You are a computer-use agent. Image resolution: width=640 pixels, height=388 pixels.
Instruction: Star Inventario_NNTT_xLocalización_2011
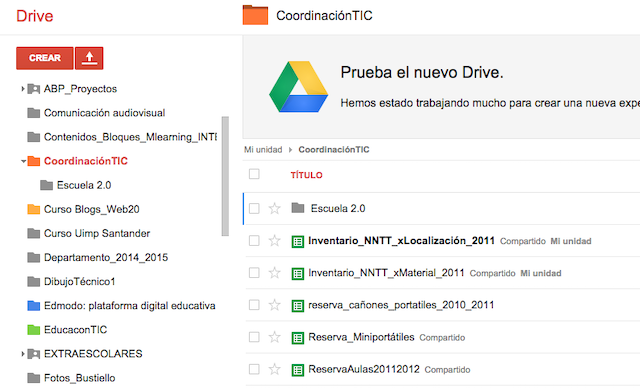click(x=275, y=241)
